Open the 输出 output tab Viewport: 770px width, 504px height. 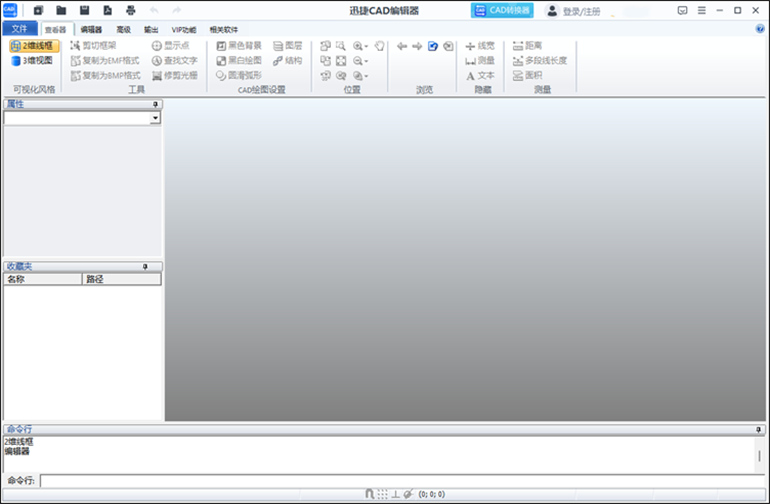coord(151,29)
